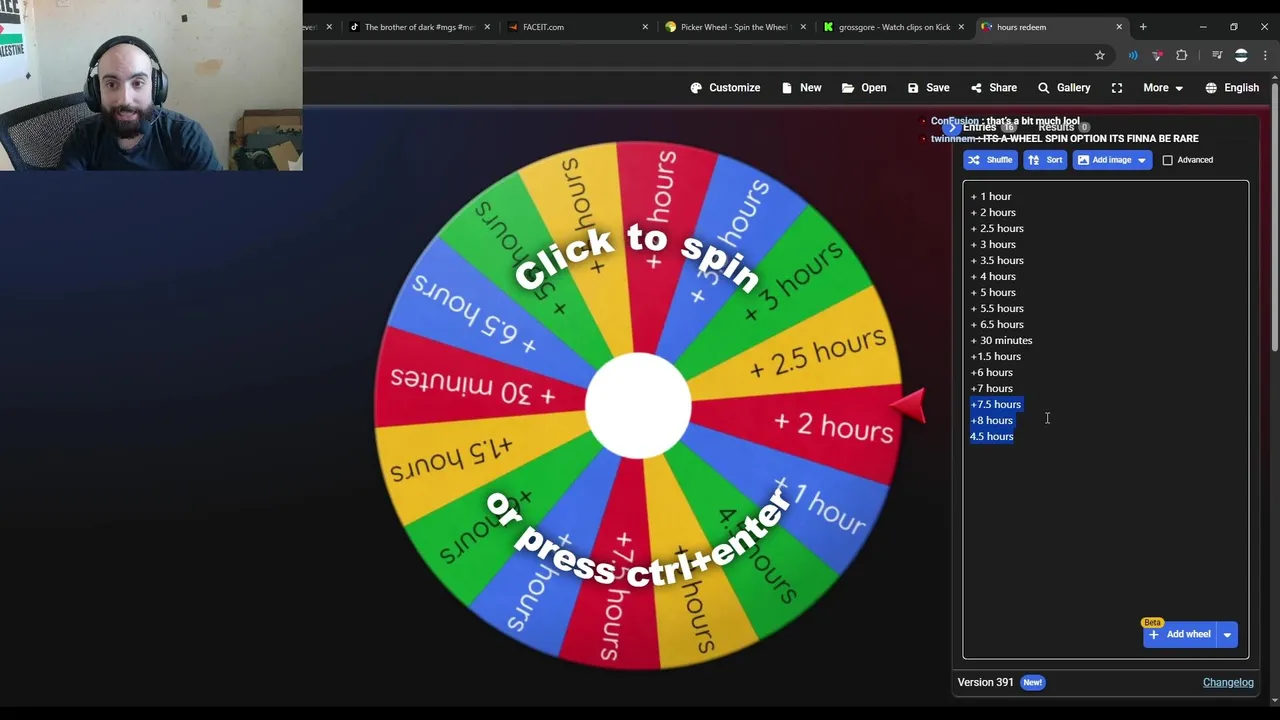Switch to the Results tab
The height and width of the screenshot is (720, 1280).
click(1063, 128)
